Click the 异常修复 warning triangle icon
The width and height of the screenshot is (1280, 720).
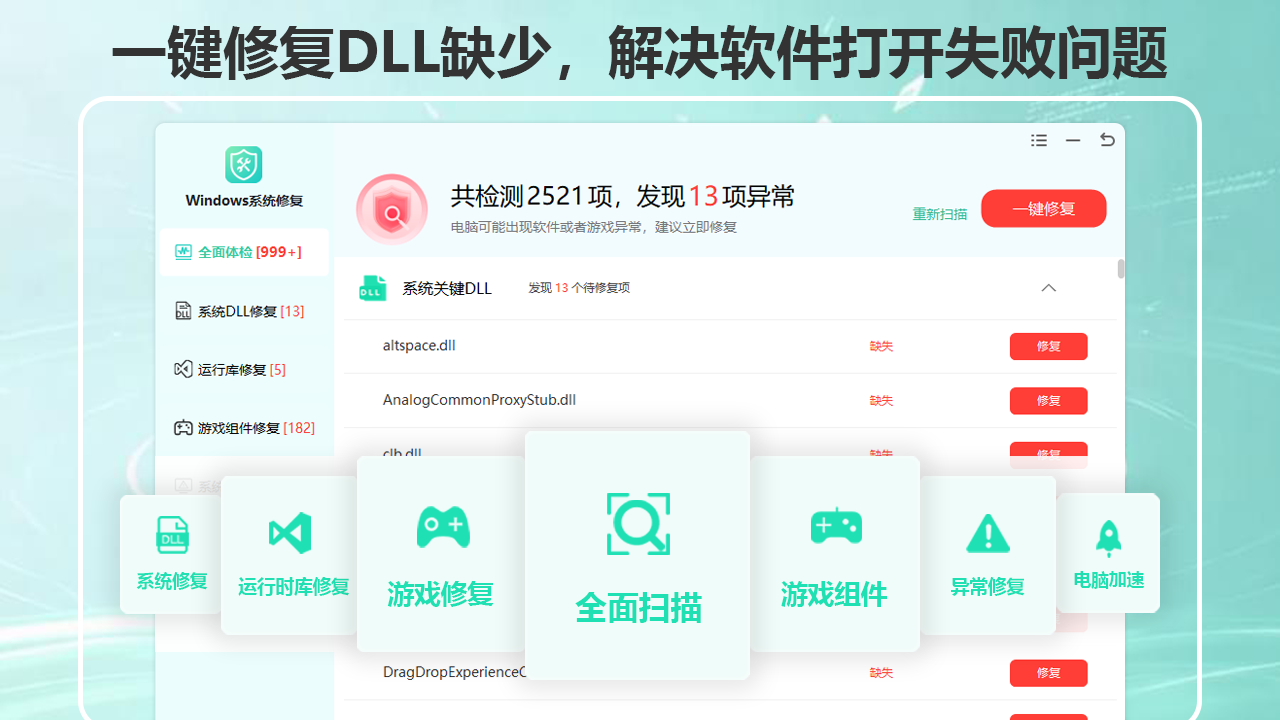[988, 534]
